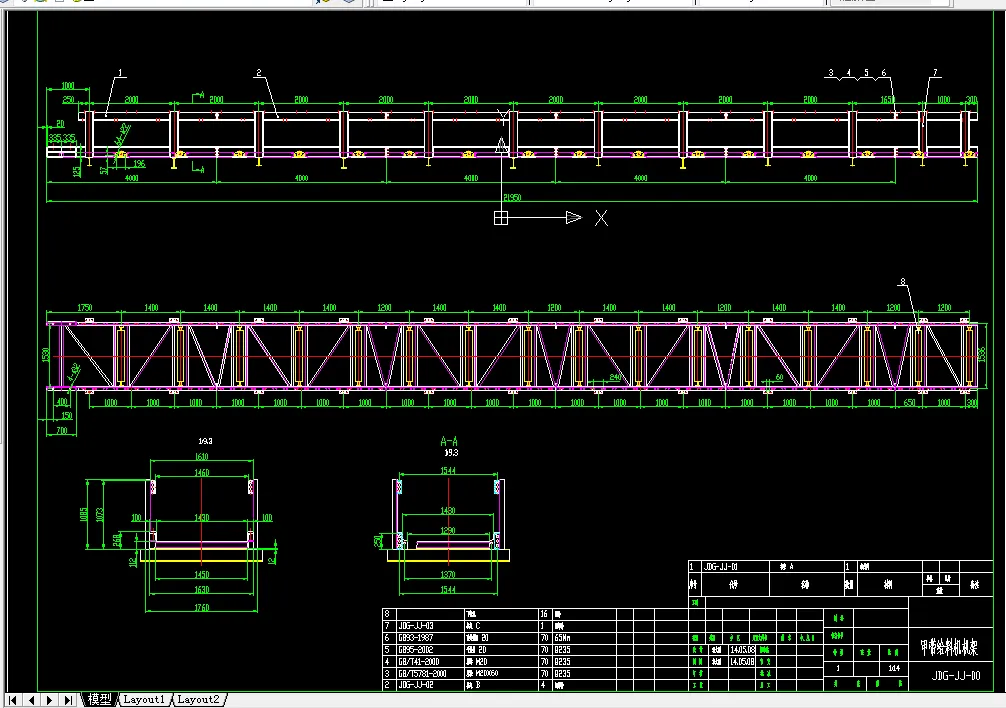Screen dimensions: 1006x708
Task: Select the 1750 dimension on plan view
Action: point(85,308)
